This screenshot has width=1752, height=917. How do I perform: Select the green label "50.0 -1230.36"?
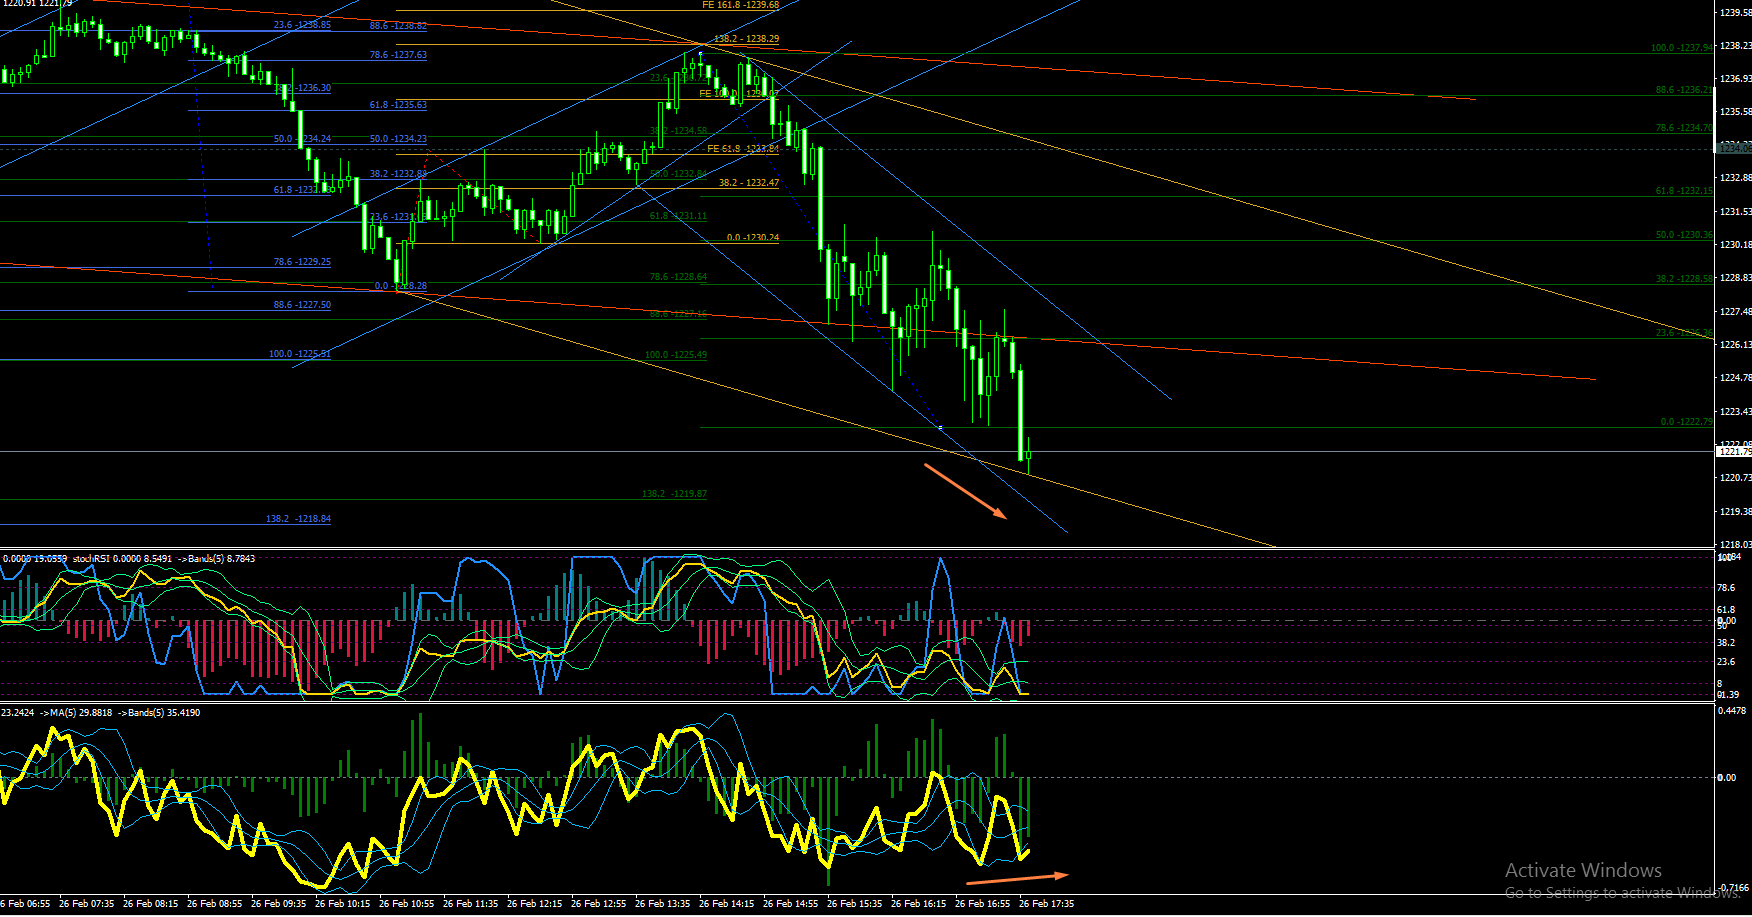click(1684, 235)
